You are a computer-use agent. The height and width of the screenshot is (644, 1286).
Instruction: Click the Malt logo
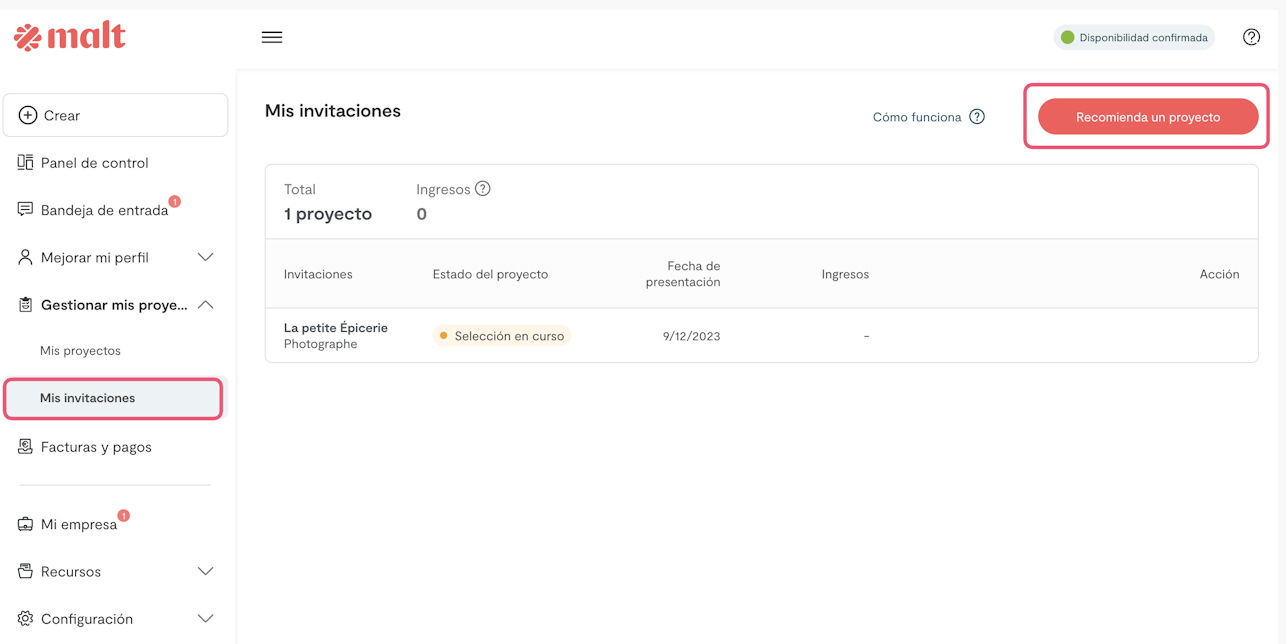(x=70, y=37)
